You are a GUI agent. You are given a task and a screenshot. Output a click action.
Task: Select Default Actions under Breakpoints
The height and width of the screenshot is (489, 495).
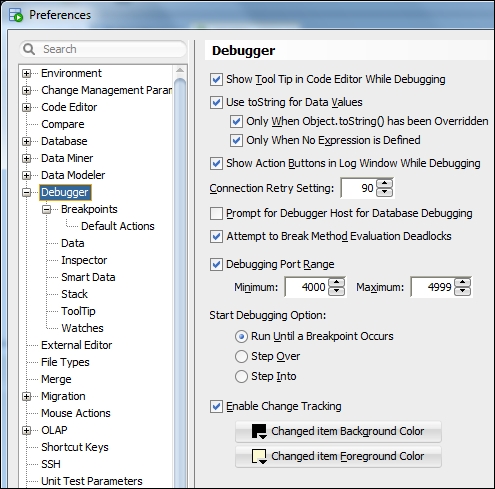tap(118, 226)
